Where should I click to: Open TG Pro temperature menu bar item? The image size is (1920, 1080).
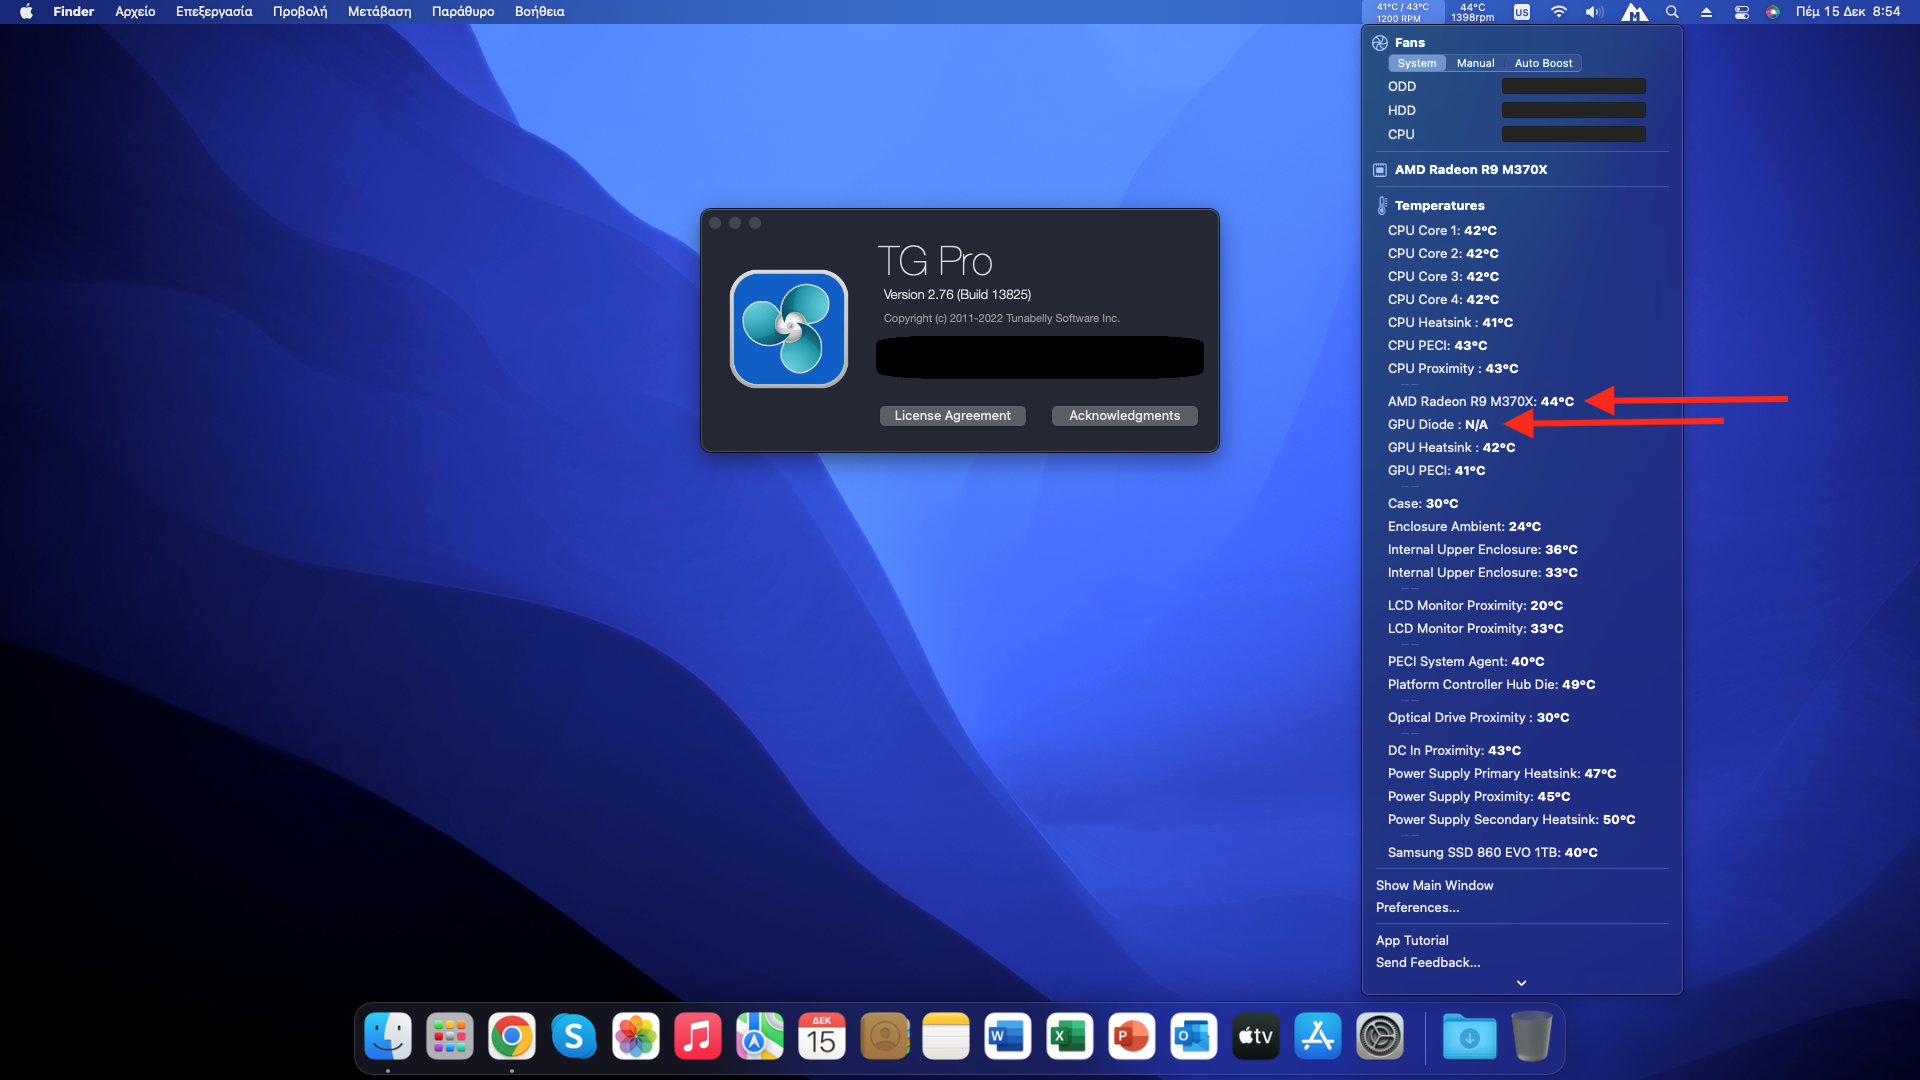coord(1401,12)
